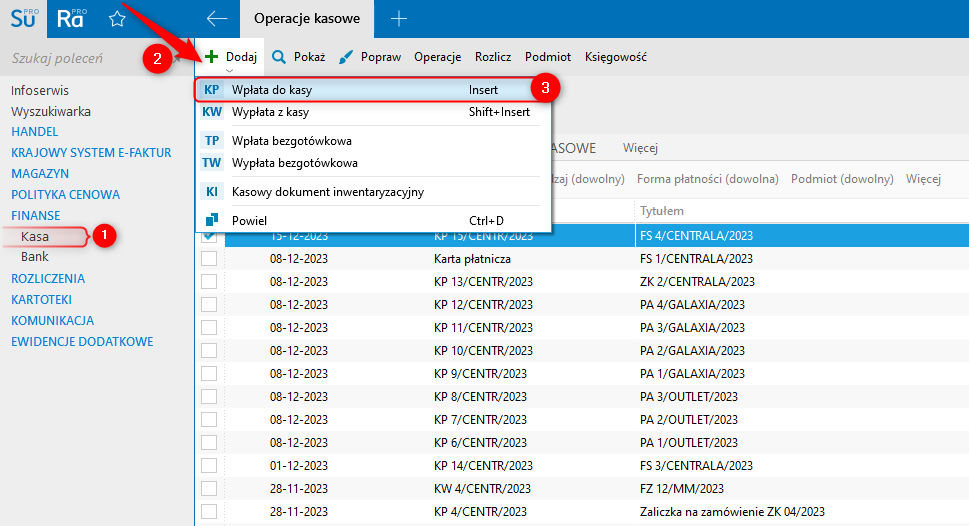The image size is (969, 526).
Task: Click the KW icon for Wypłata z kasy
Action: tap(212, 112)
